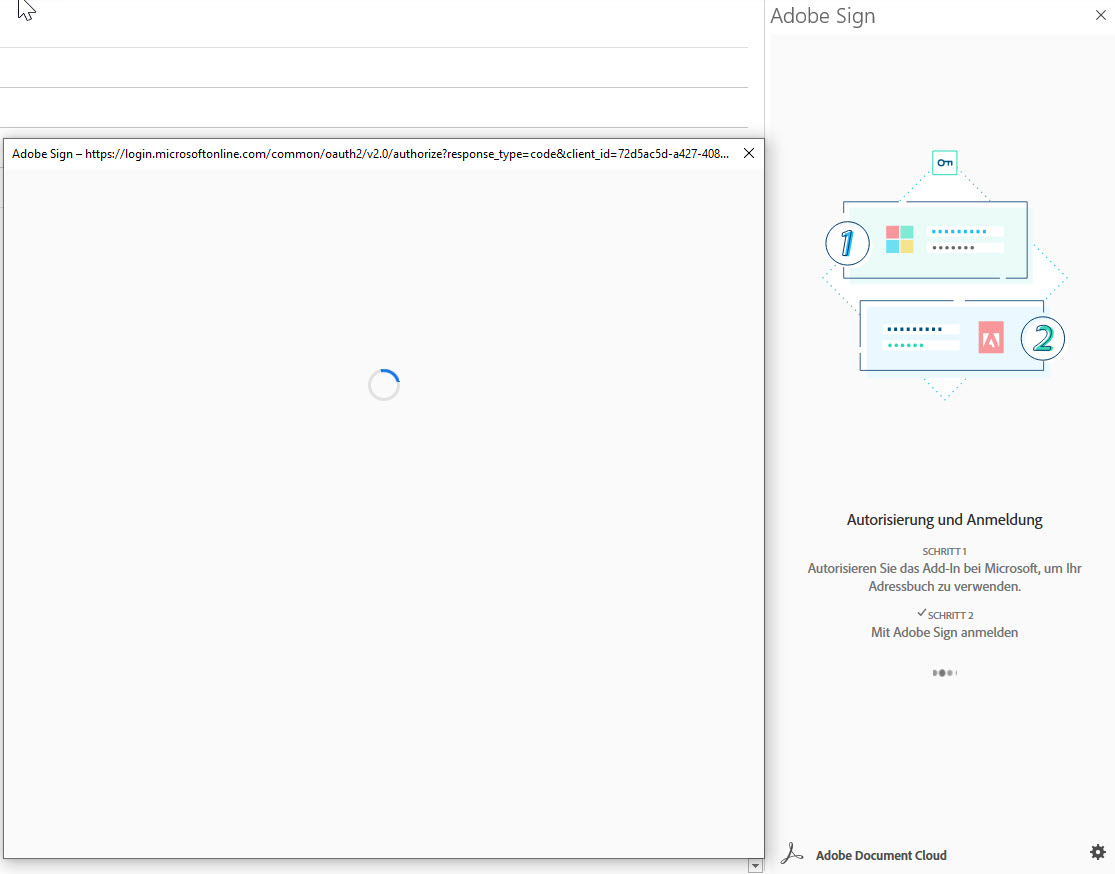Click the "Adobe Document Cloud" label
The width and height of the screenshot is (1115, 874).
pos(881,856)
